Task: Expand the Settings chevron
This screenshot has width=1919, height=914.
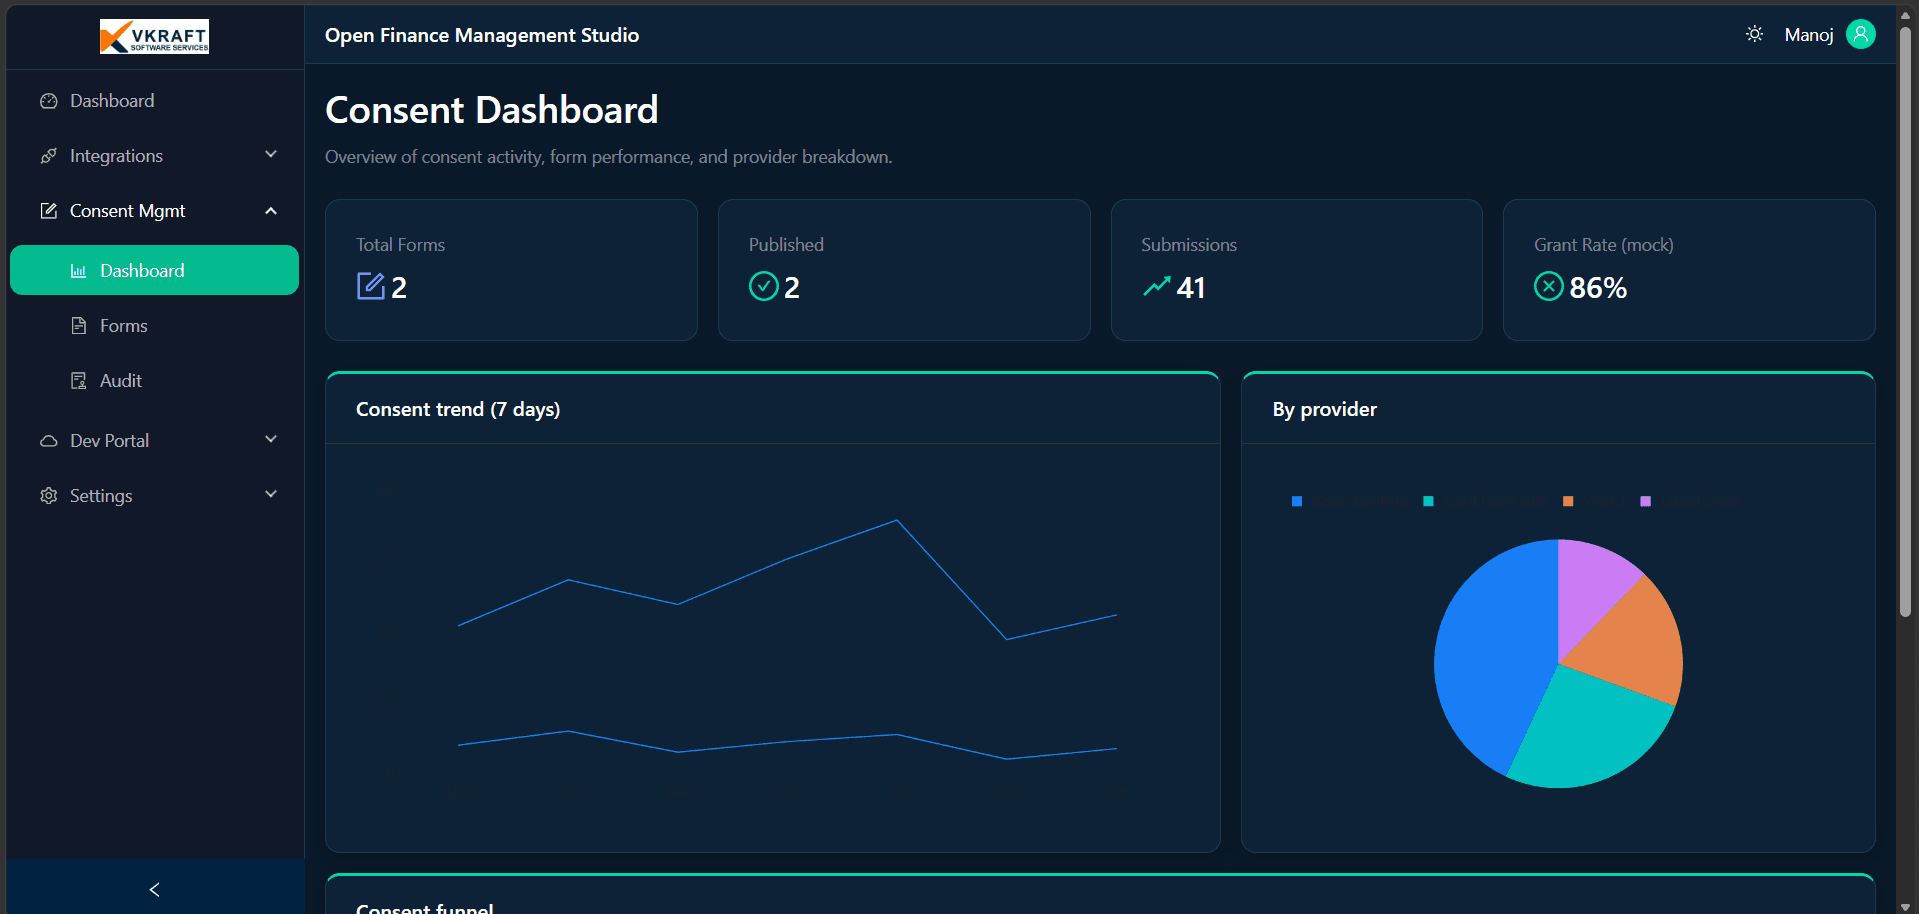Action: pos(271,494)
